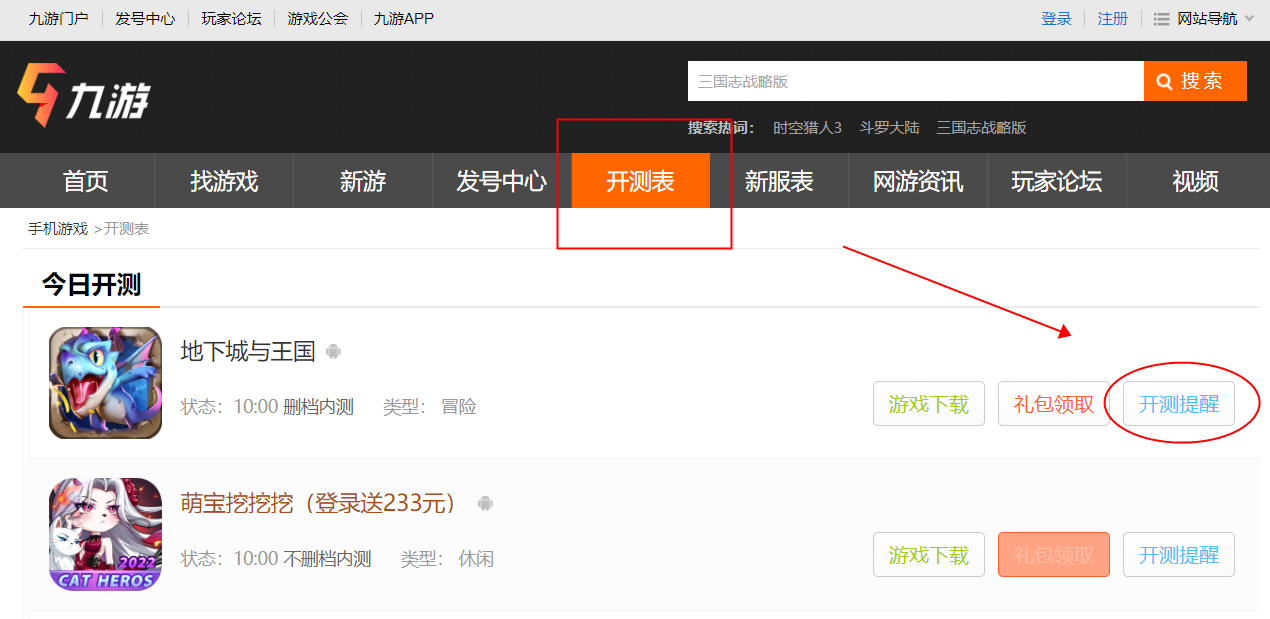
Task: Click Android icon next to 萌宝挖挖挖
Action: click(485, 503)
